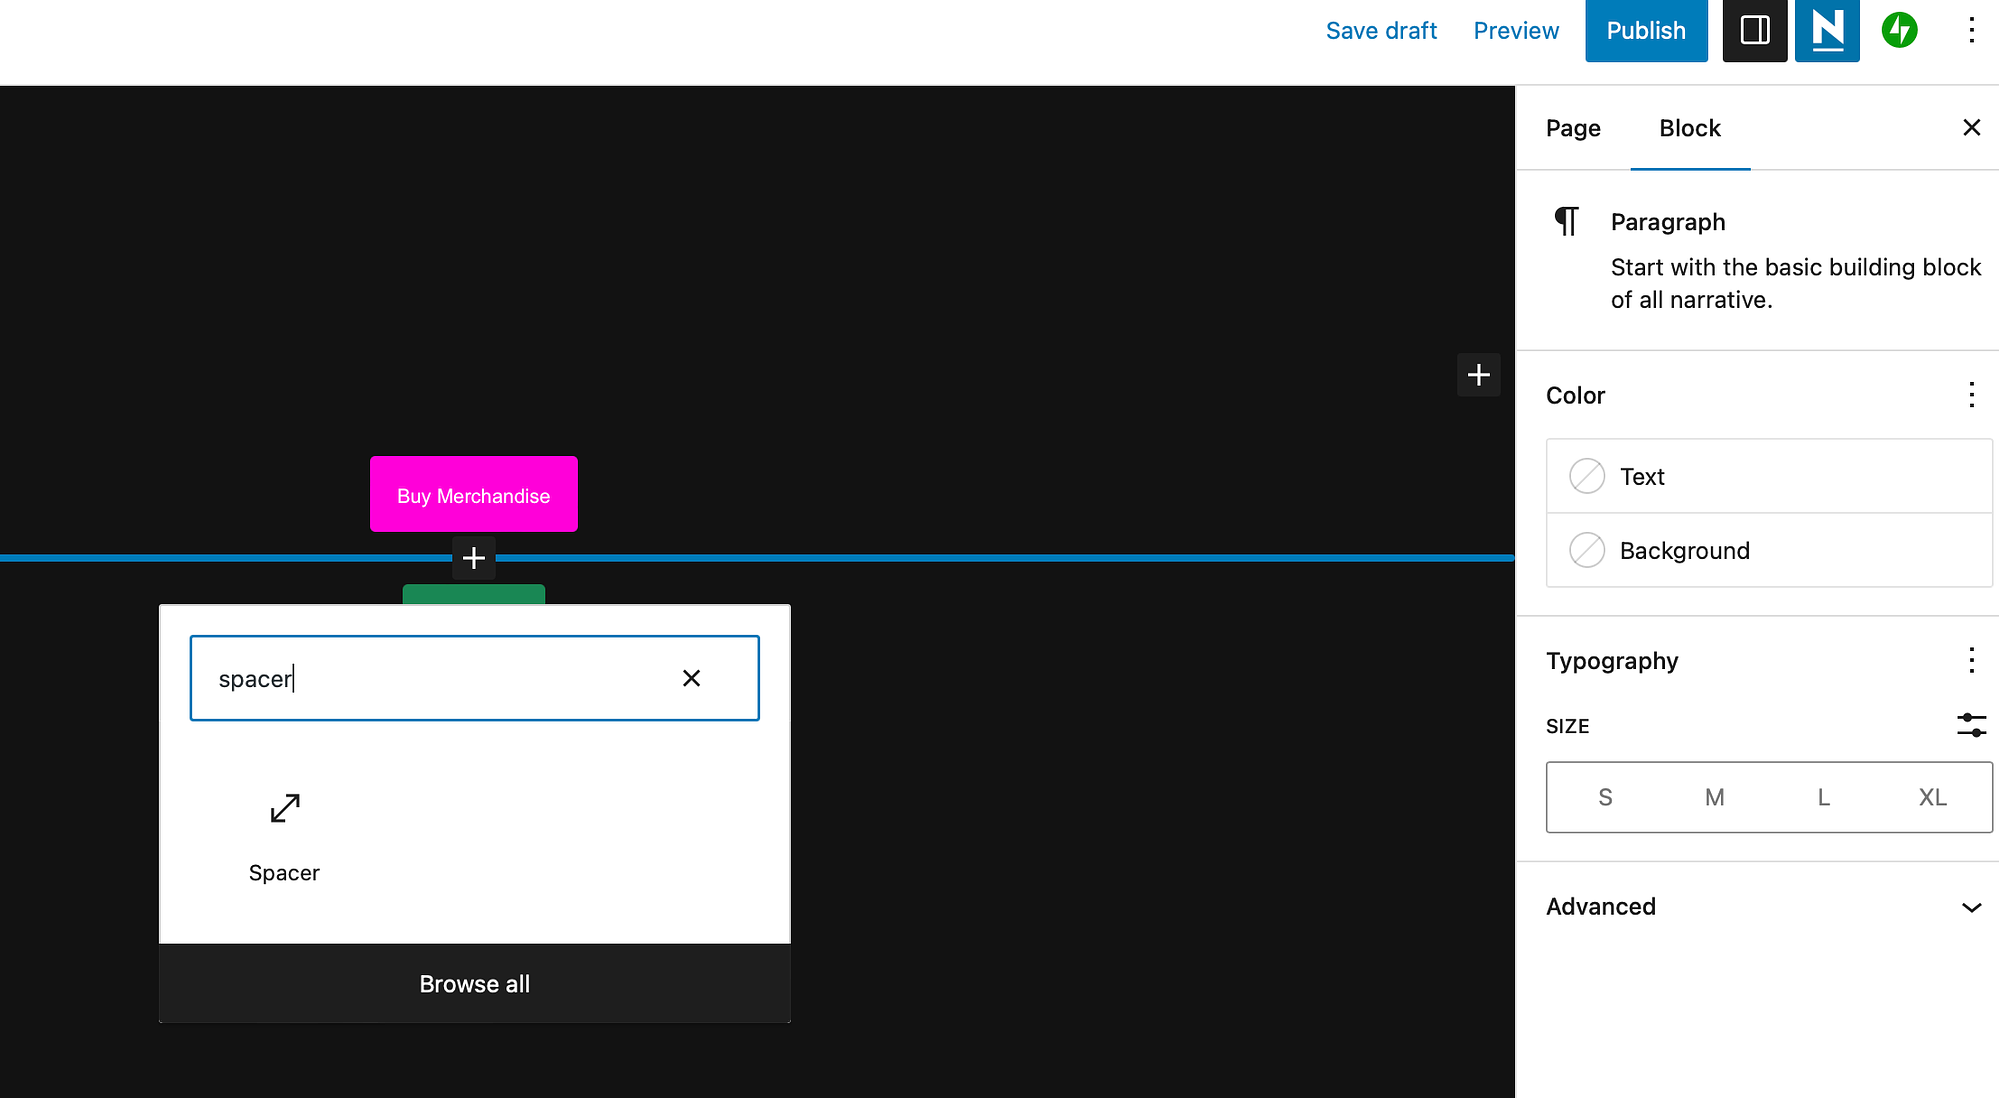Toggle the Background color option
The height and width of the screenshot is (1098, 1999).
(1588, 549)
